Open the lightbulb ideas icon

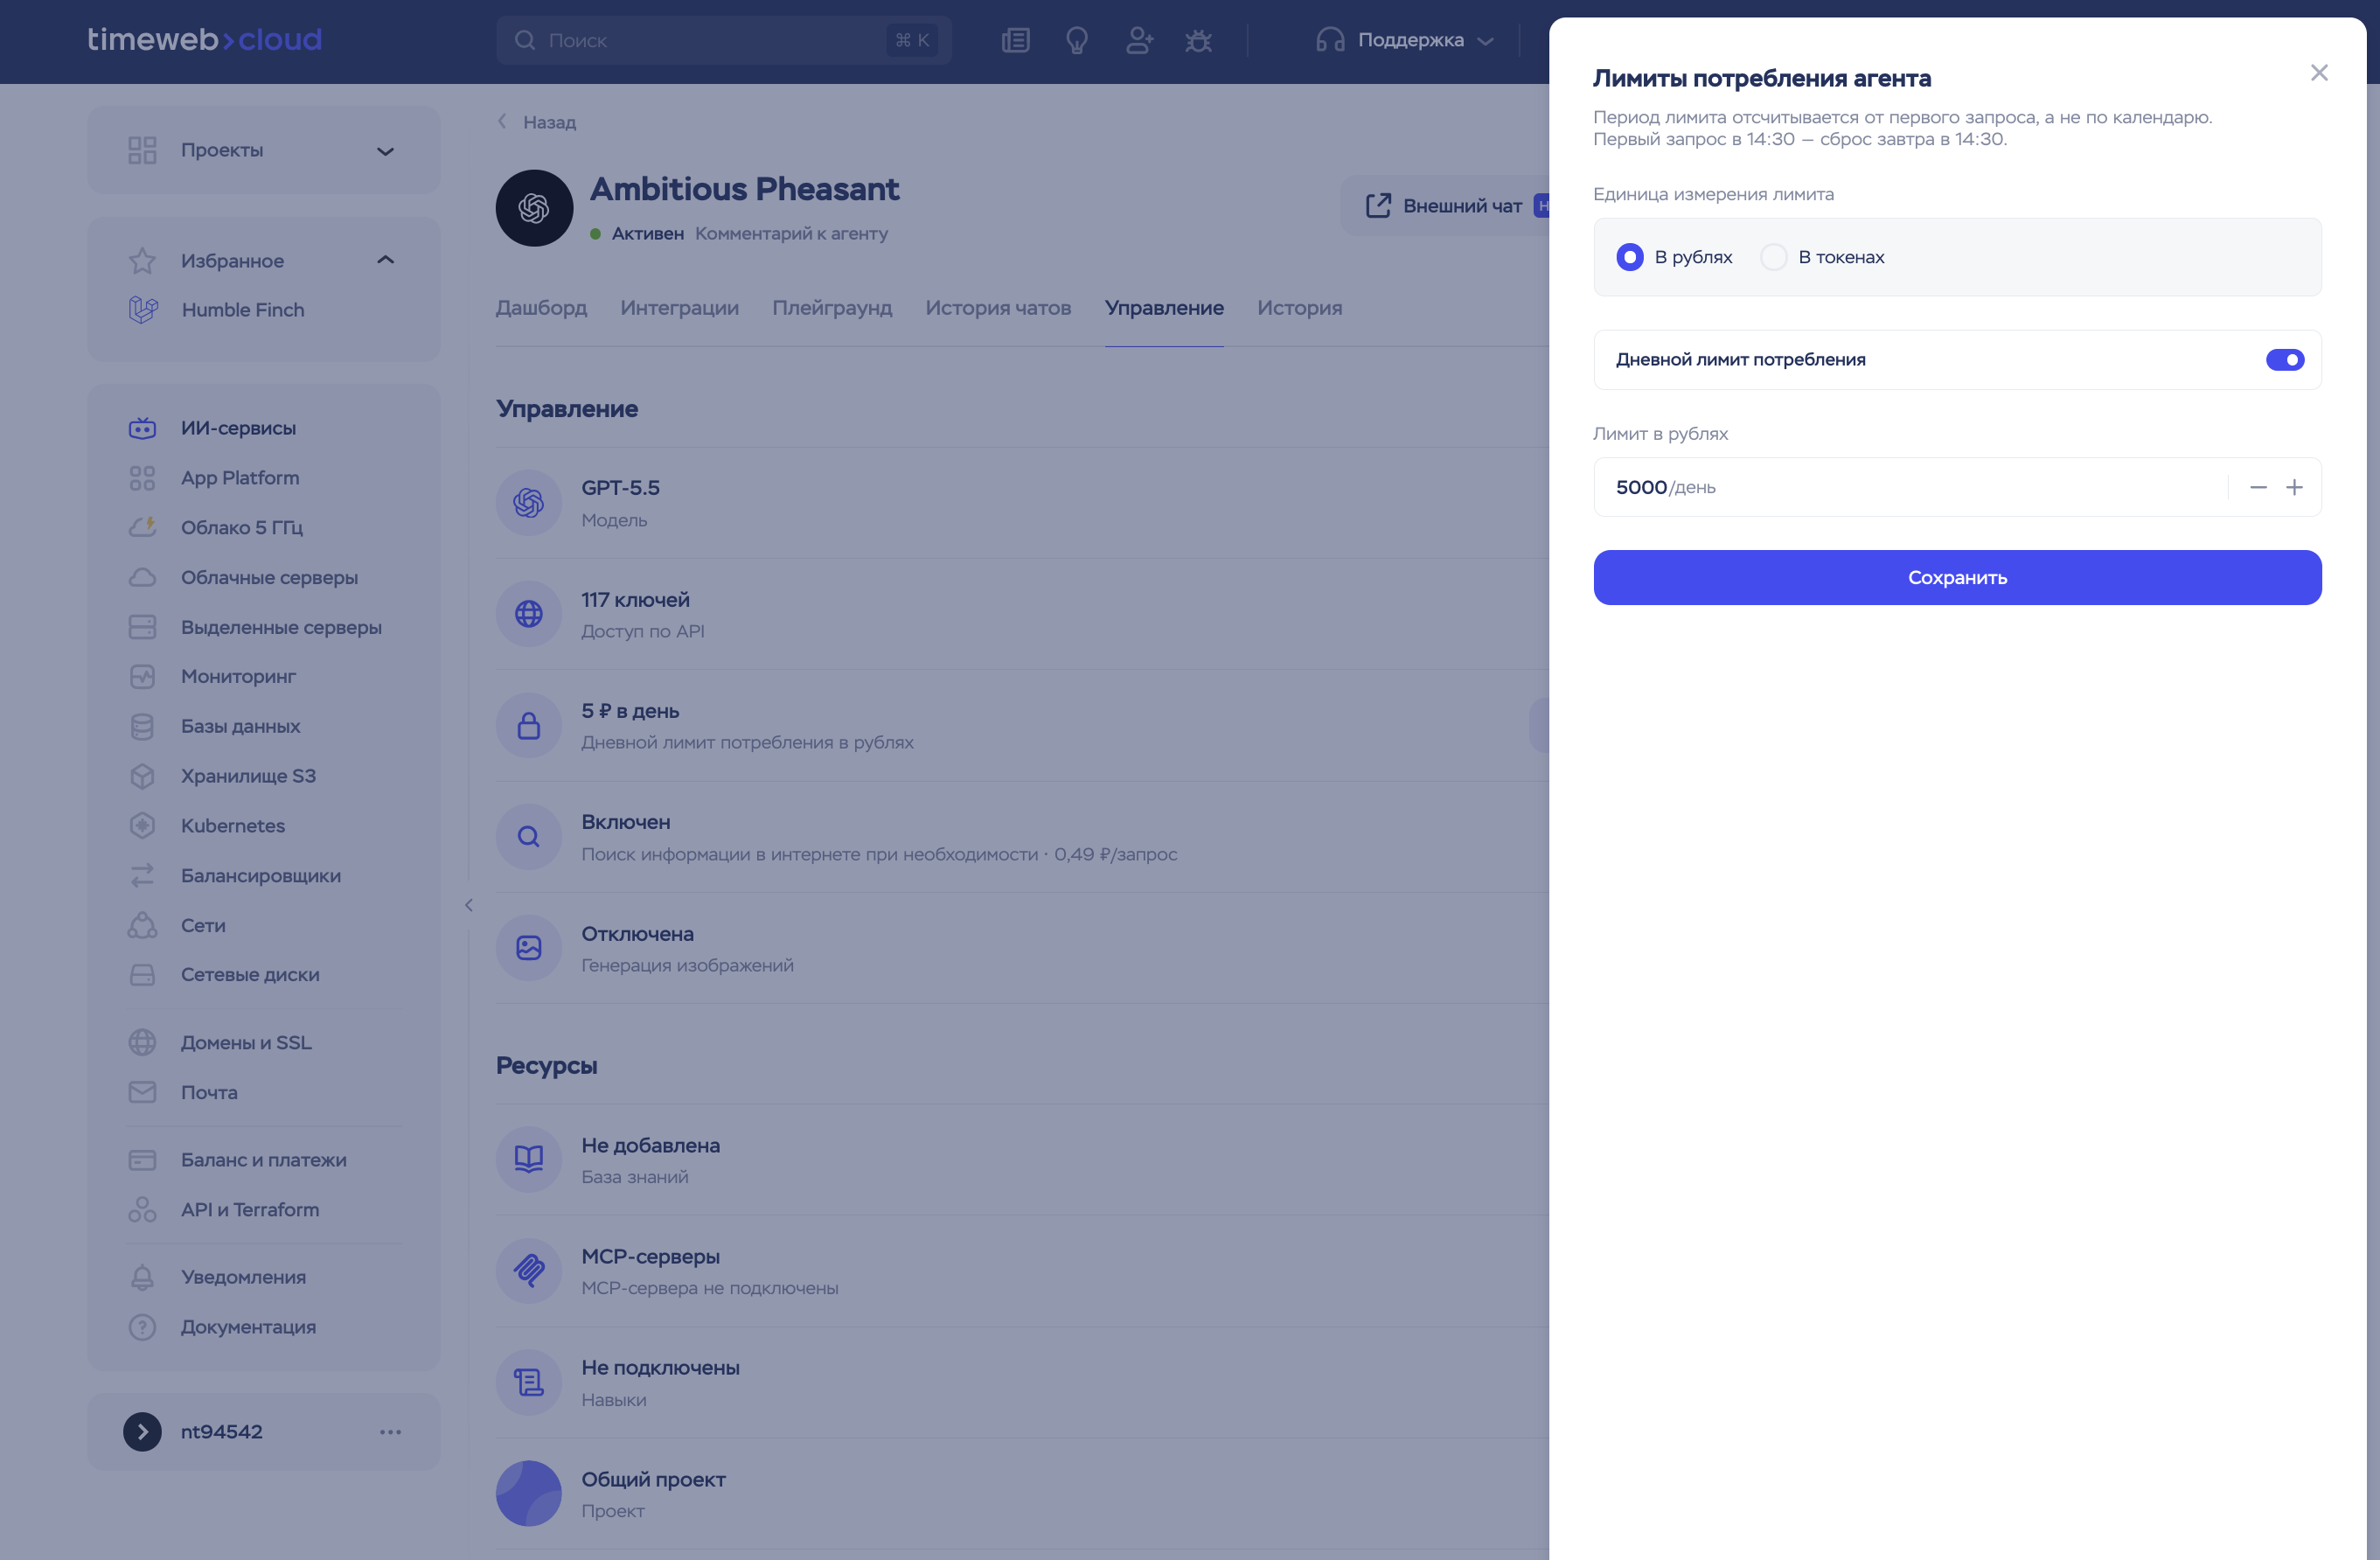click(1076, 40)
